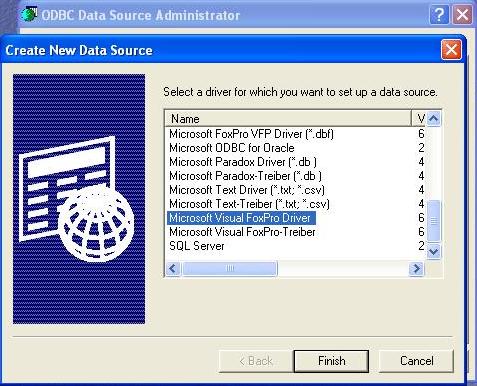Click the driver list scroll-down arrow
The image size is (477, 386).
(x=434, y=251)
